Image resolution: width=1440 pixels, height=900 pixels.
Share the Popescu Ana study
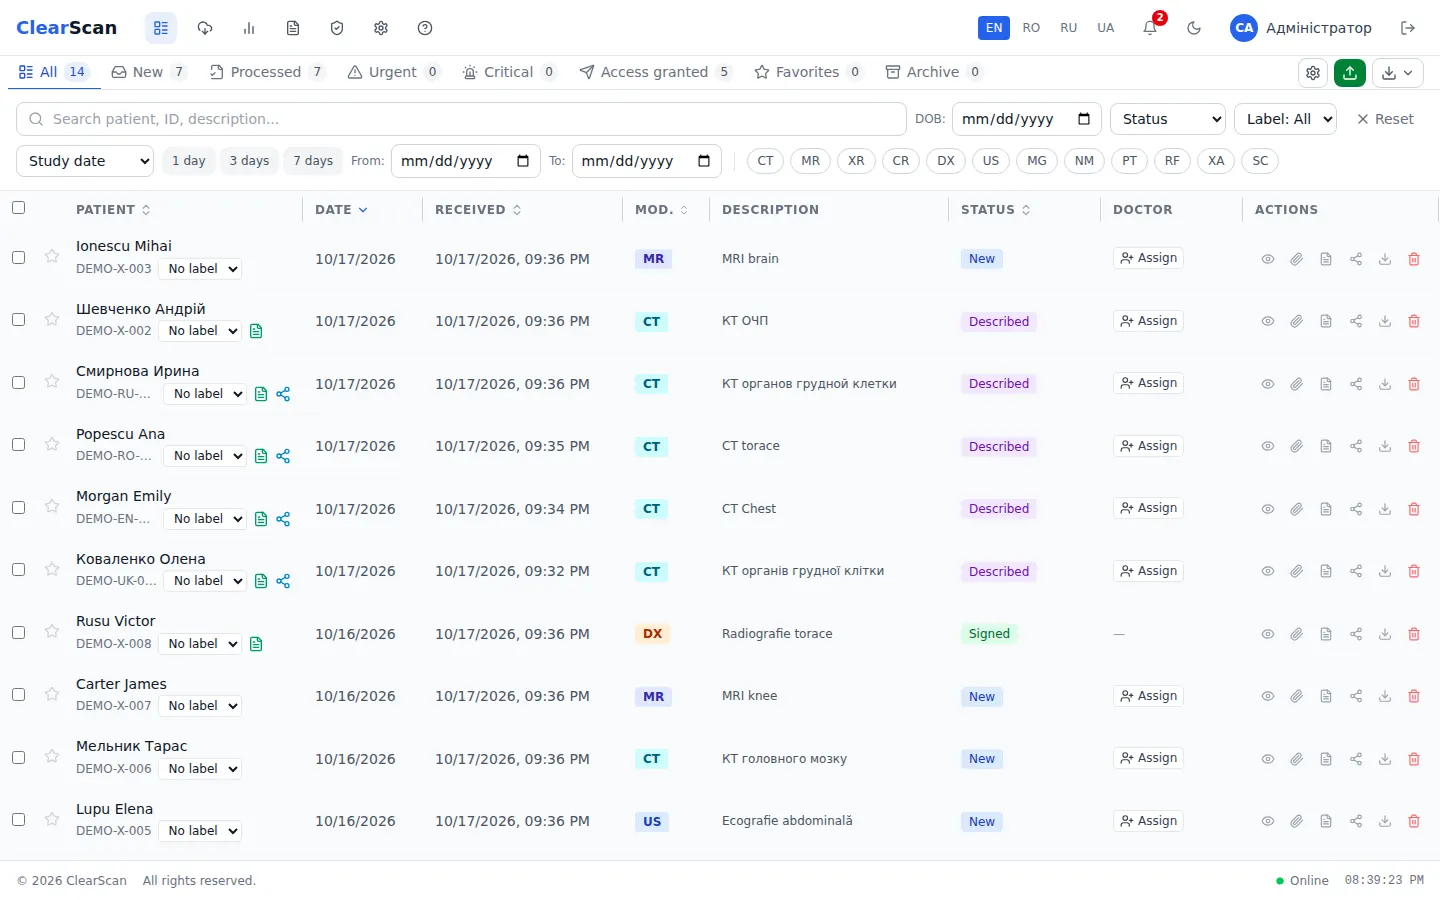click(1356, 446)
